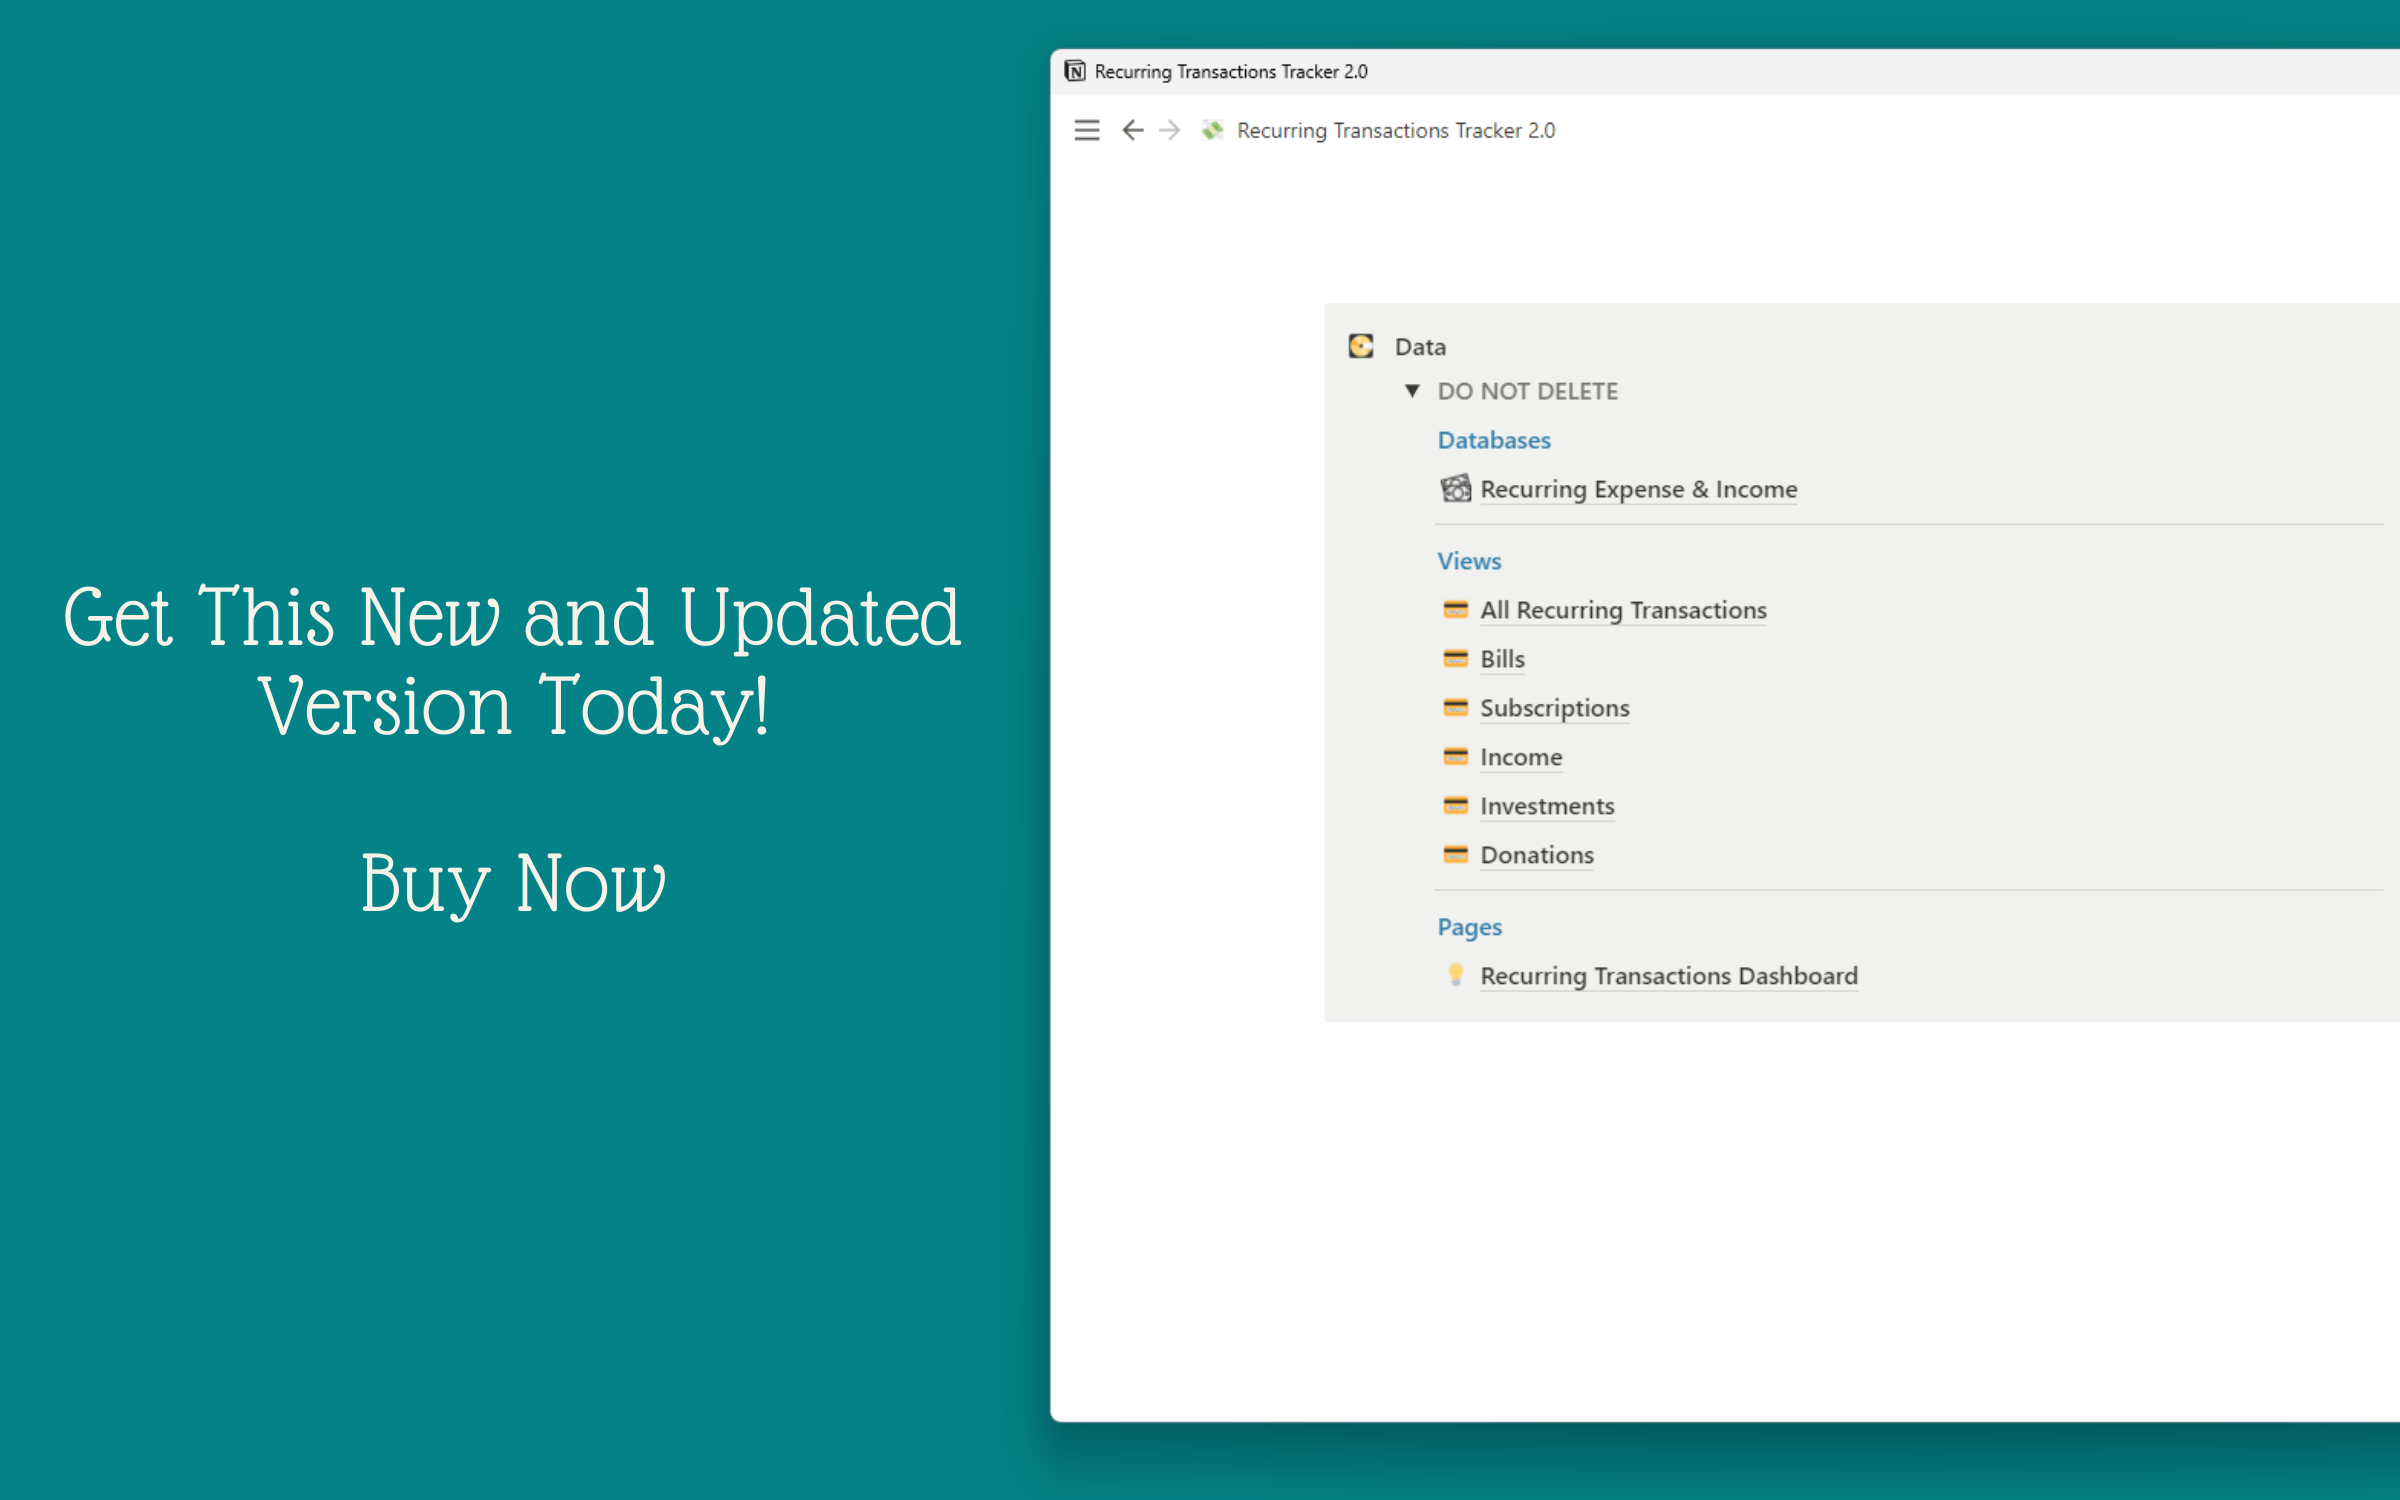2400x1500 pixels.
Task: Open the All Recurring Transactions view
Action: click(x=1622, y=610)
